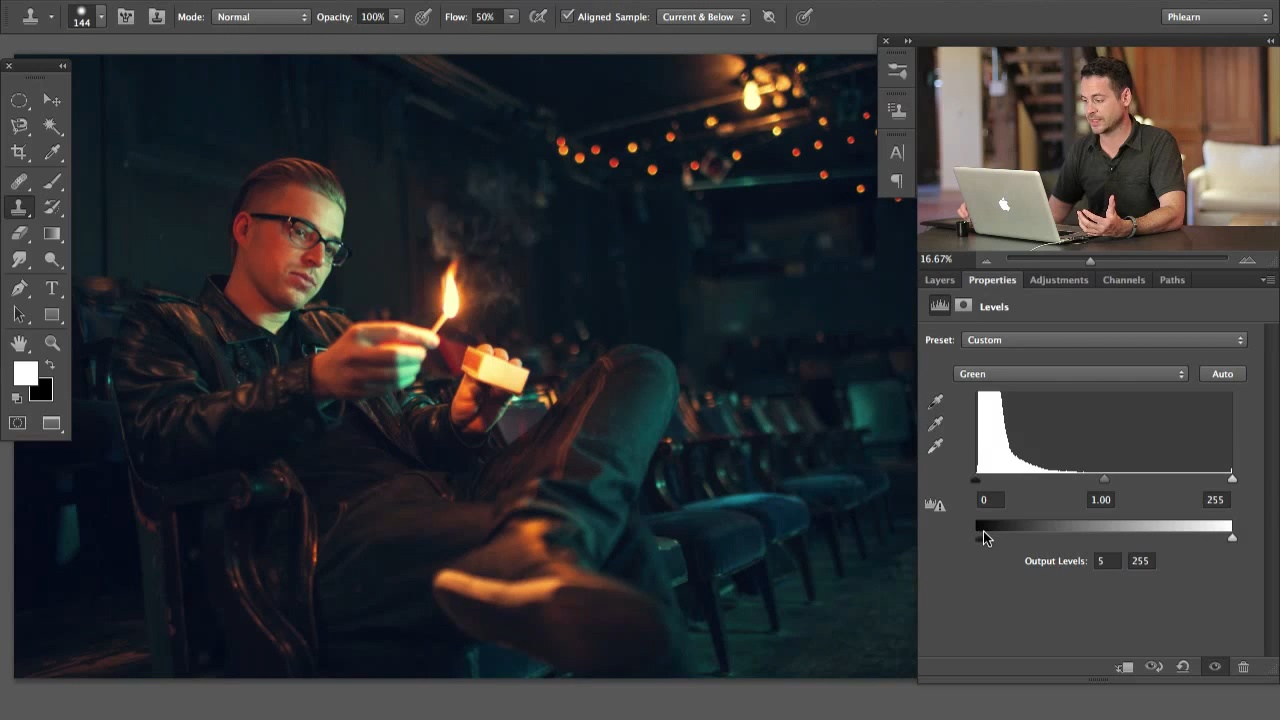Select the Eyedropper tool in the toolbox
This screenshot has width=1280, height=720.
click(52, 152)
